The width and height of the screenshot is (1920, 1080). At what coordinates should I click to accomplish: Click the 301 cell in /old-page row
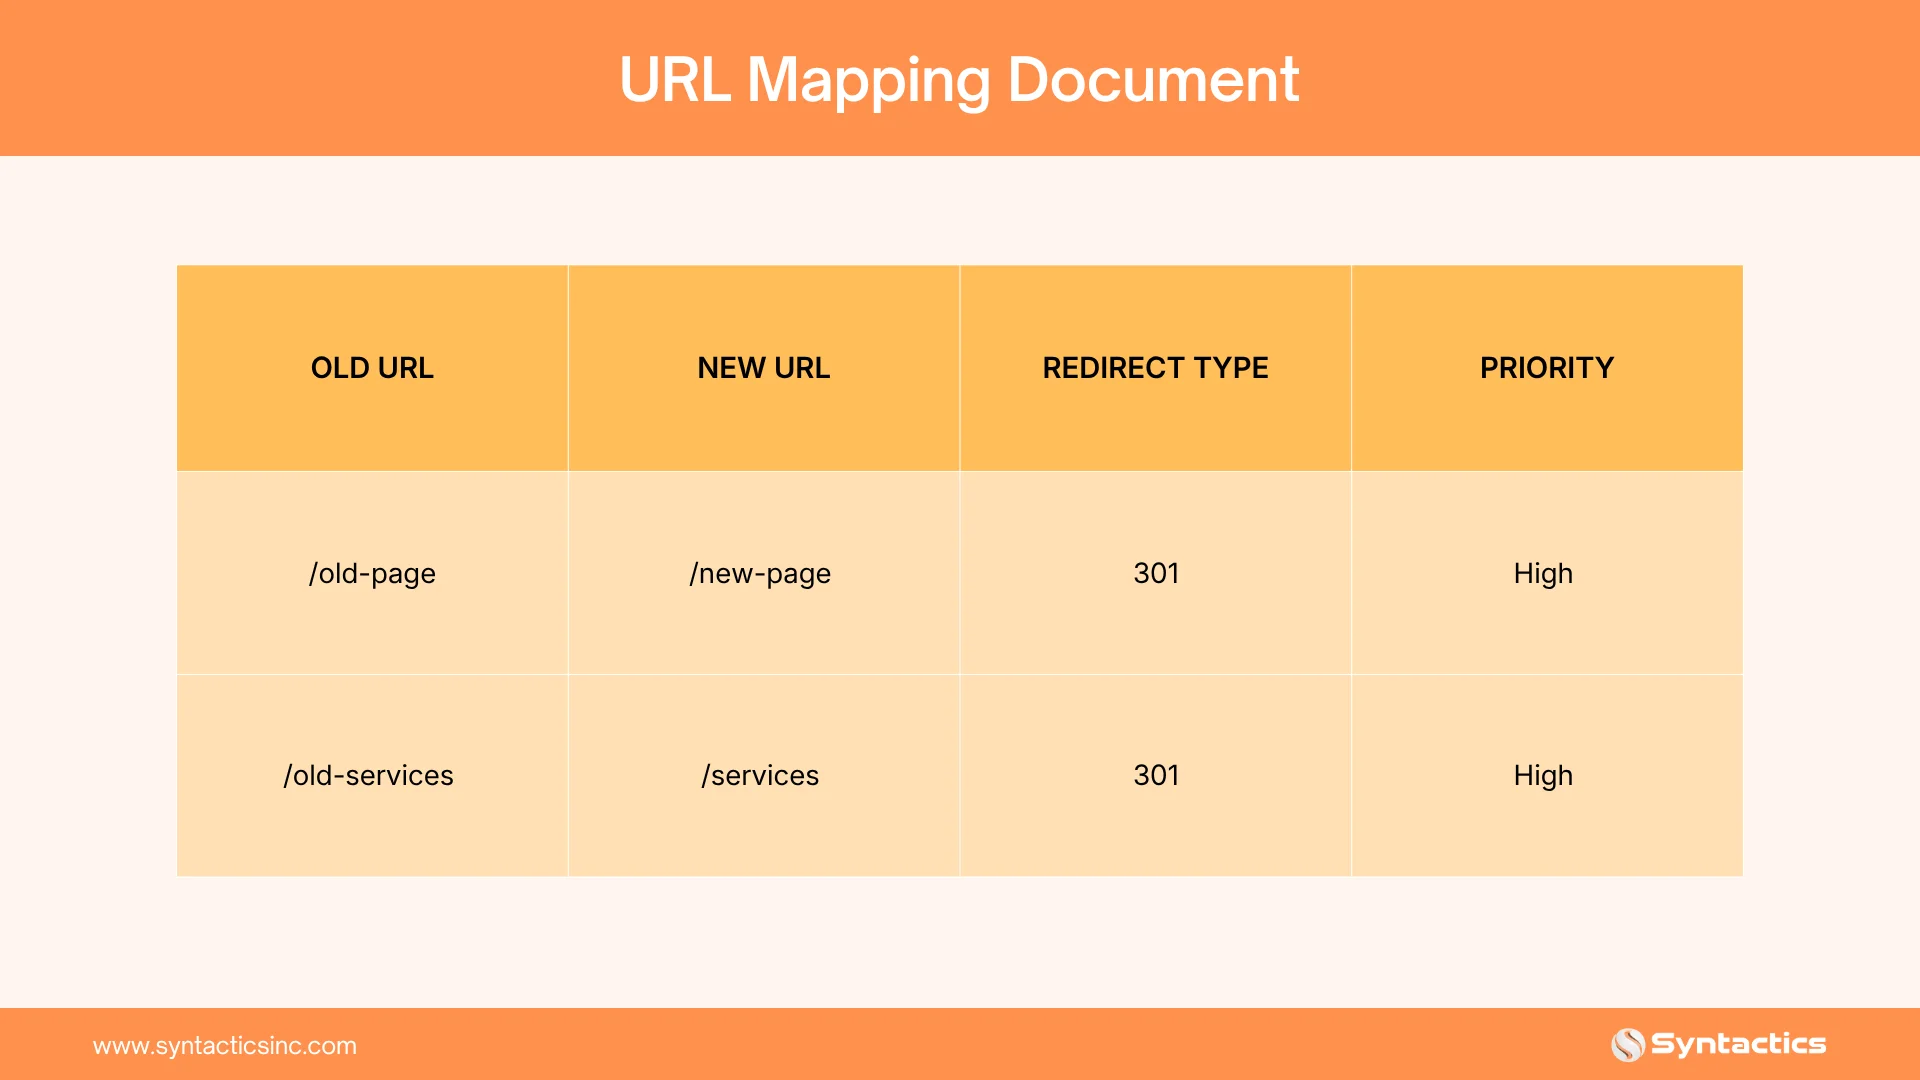tap(1155, 573)
